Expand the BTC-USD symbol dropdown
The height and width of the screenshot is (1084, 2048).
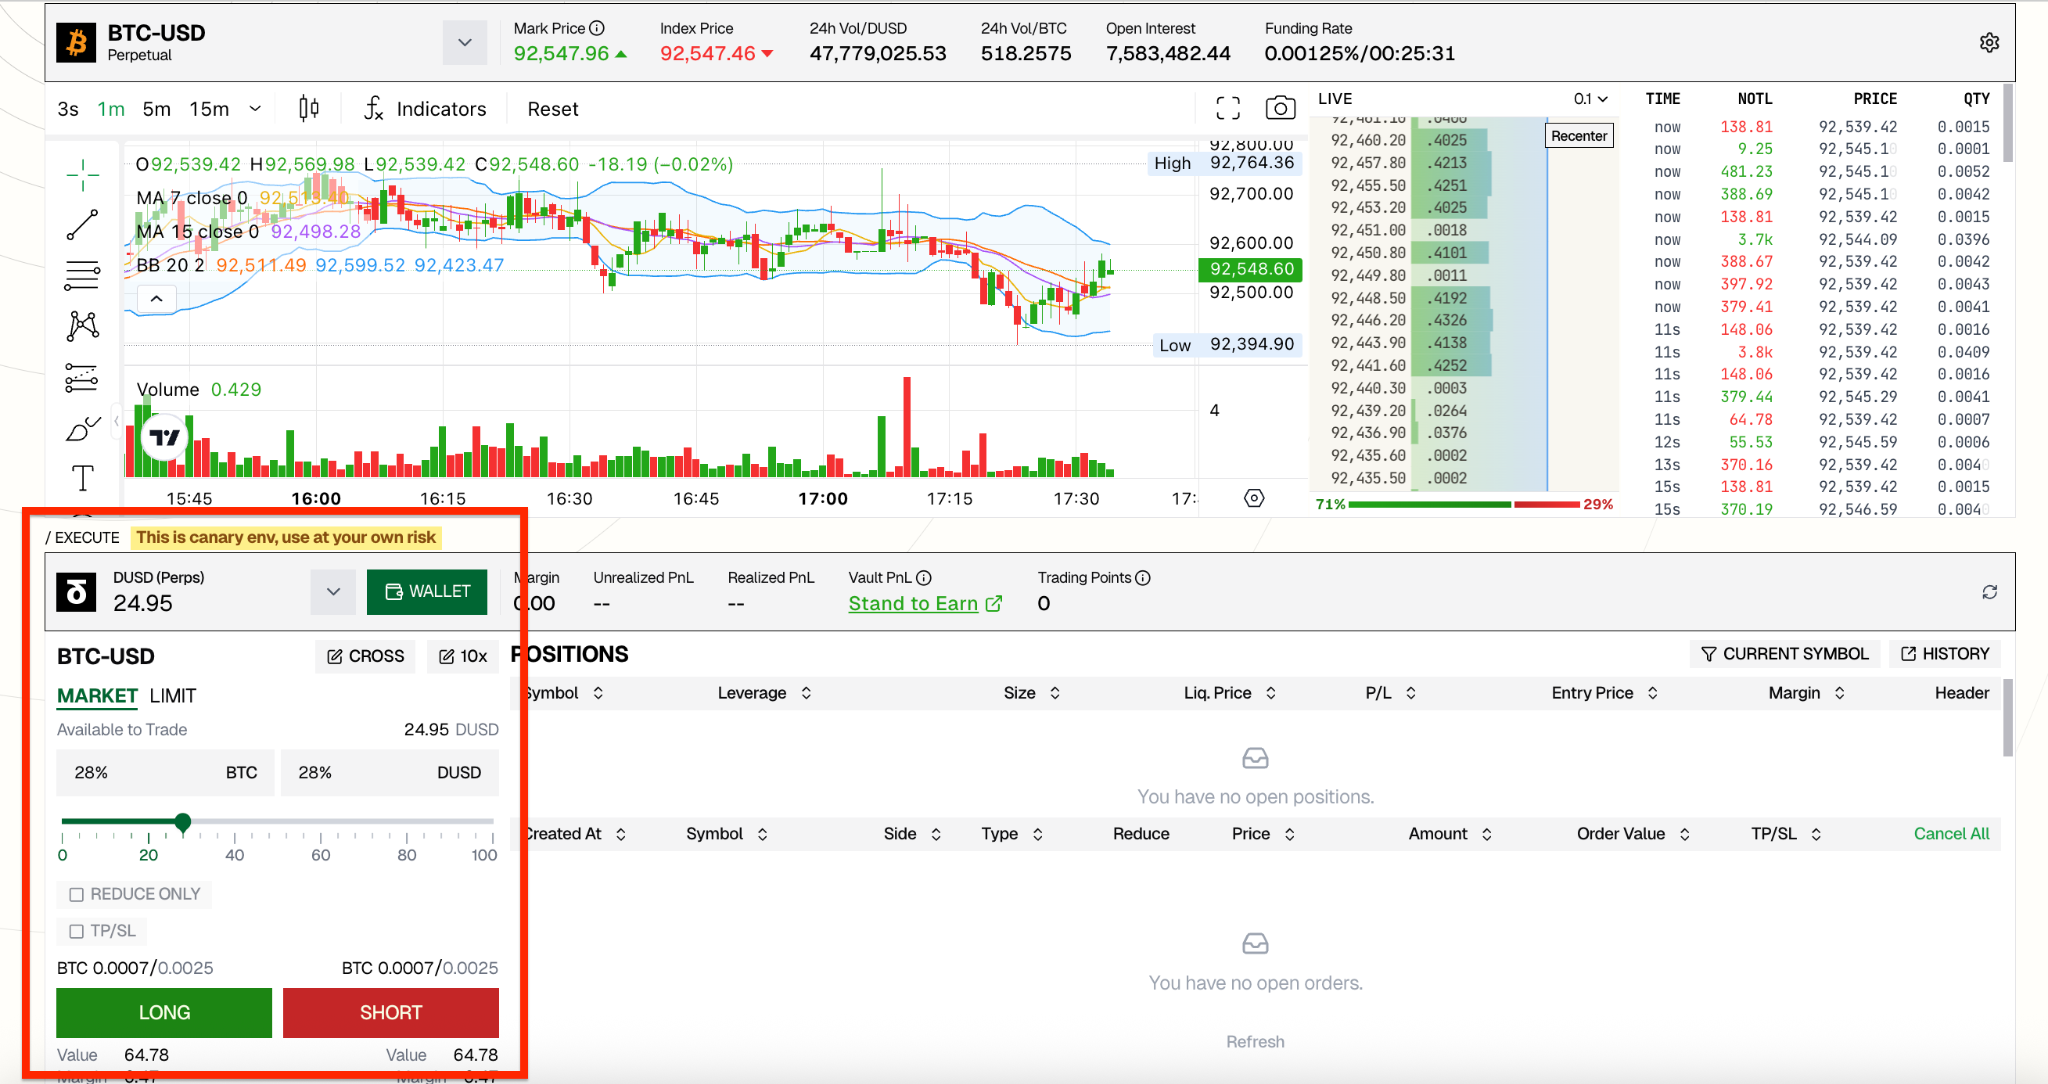464,43
